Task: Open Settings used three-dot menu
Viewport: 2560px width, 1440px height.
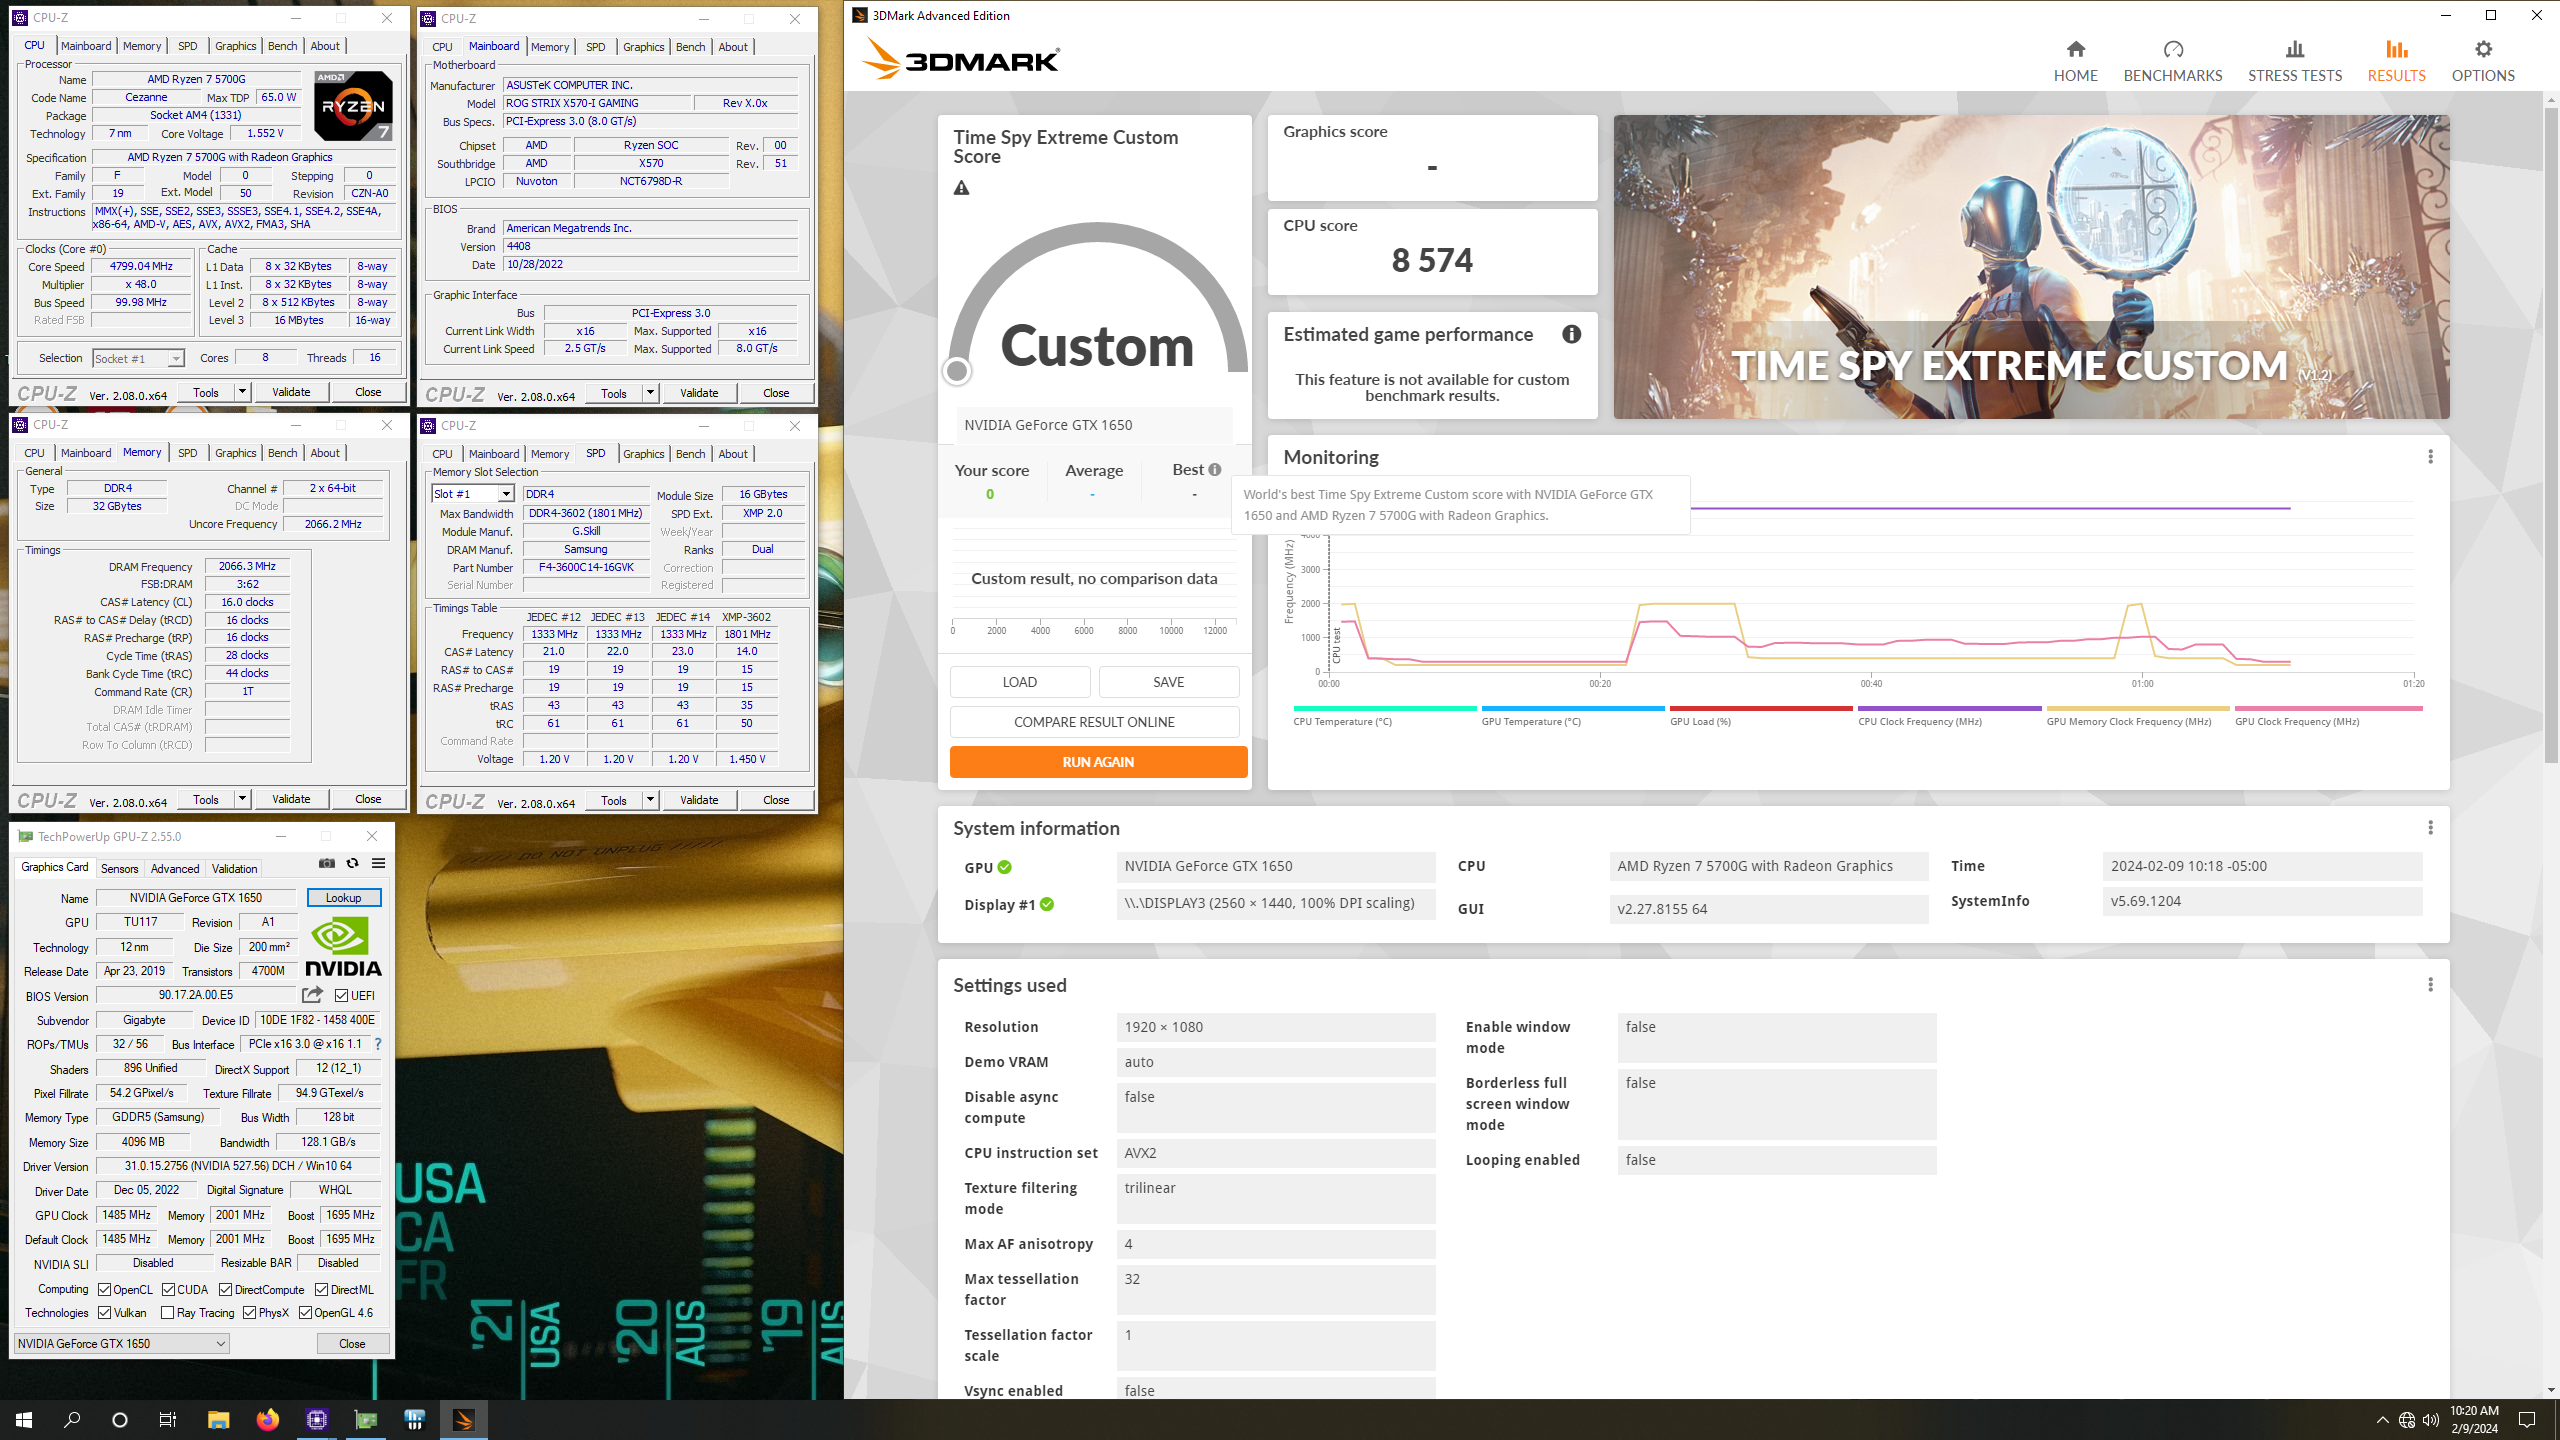Action: [x=2430, y=985]
